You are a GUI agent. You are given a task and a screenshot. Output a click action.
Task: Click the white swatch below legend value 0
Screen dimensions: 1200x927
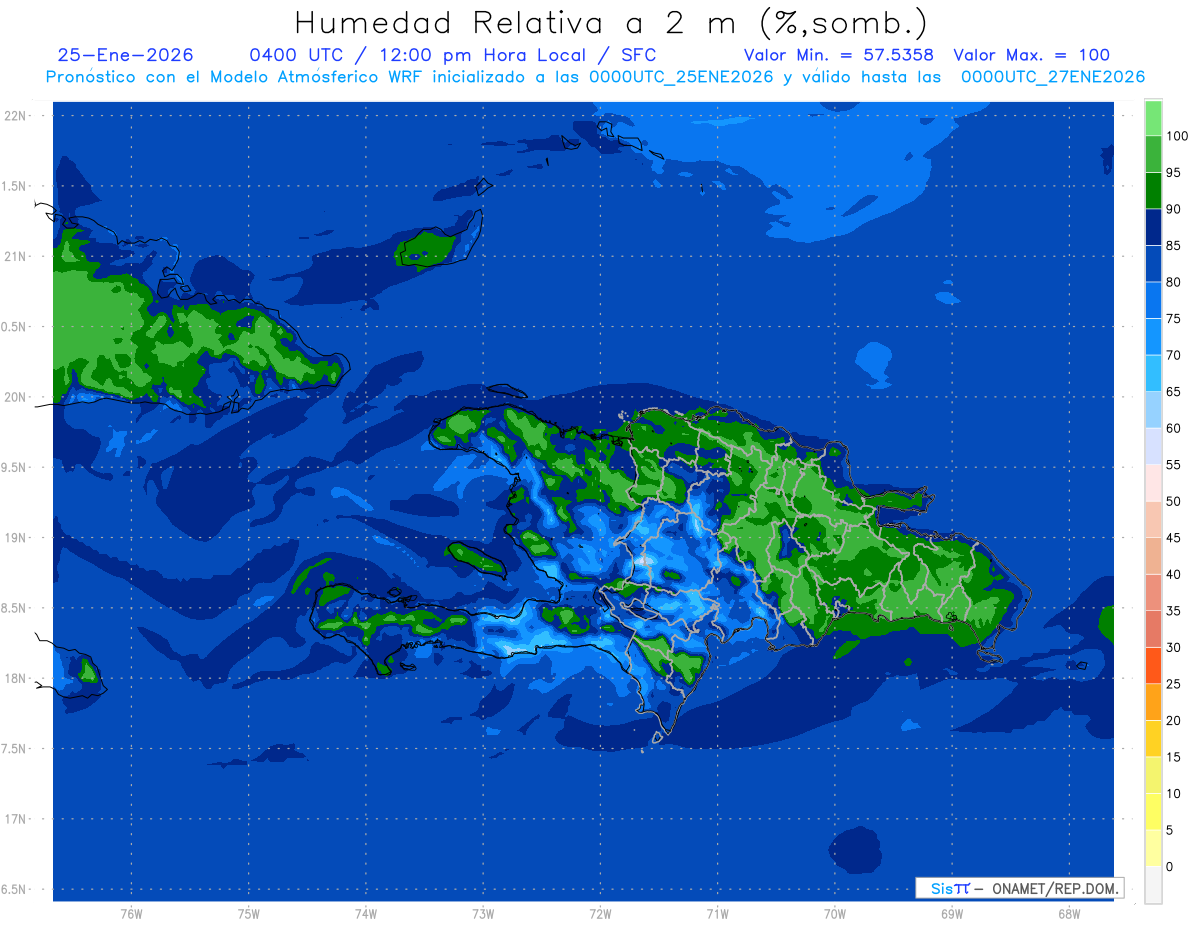pyautogui.click(x=1153, y=884)
